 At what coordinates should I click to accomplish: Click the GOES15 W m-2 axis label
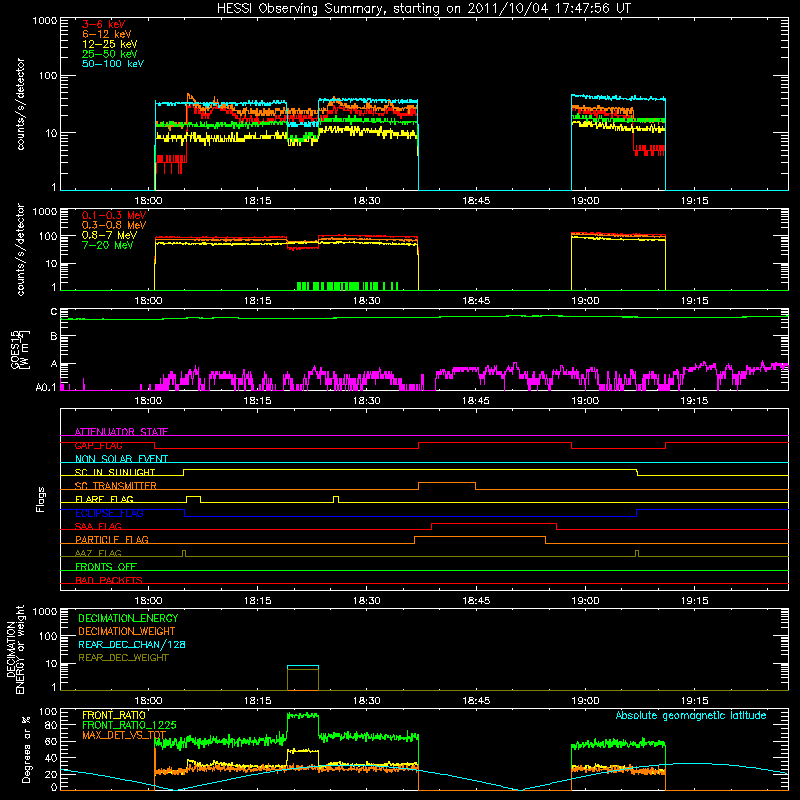(19, 349)
